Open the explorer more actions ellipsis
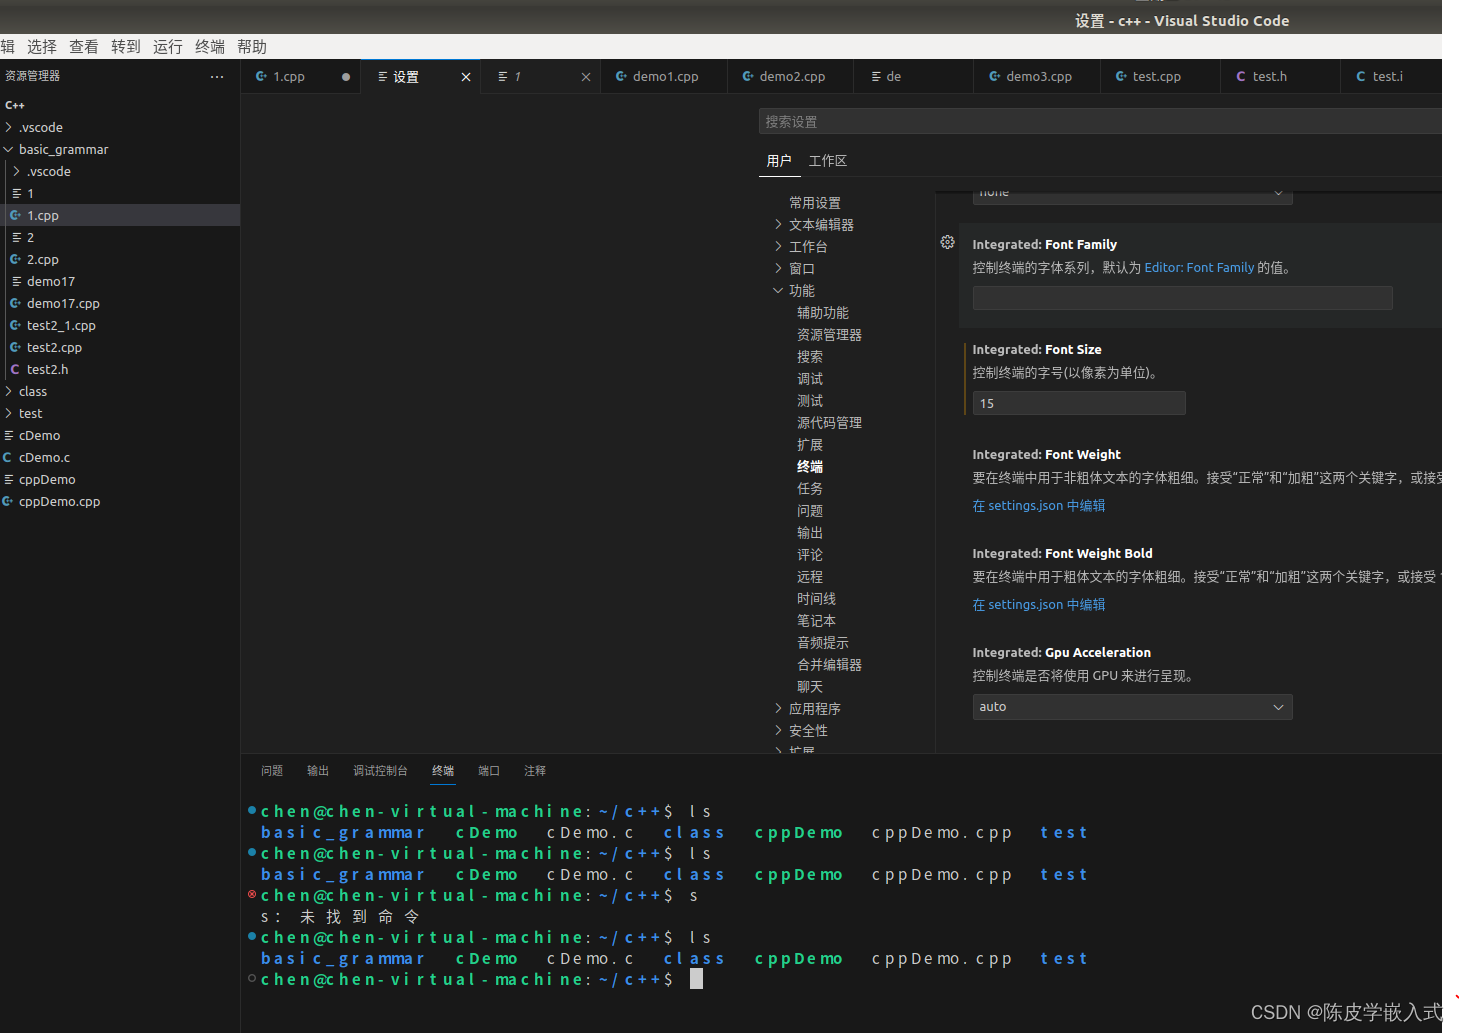Image resolution: width=1459 pixels, height=1033 pixels. pos(217,76)
